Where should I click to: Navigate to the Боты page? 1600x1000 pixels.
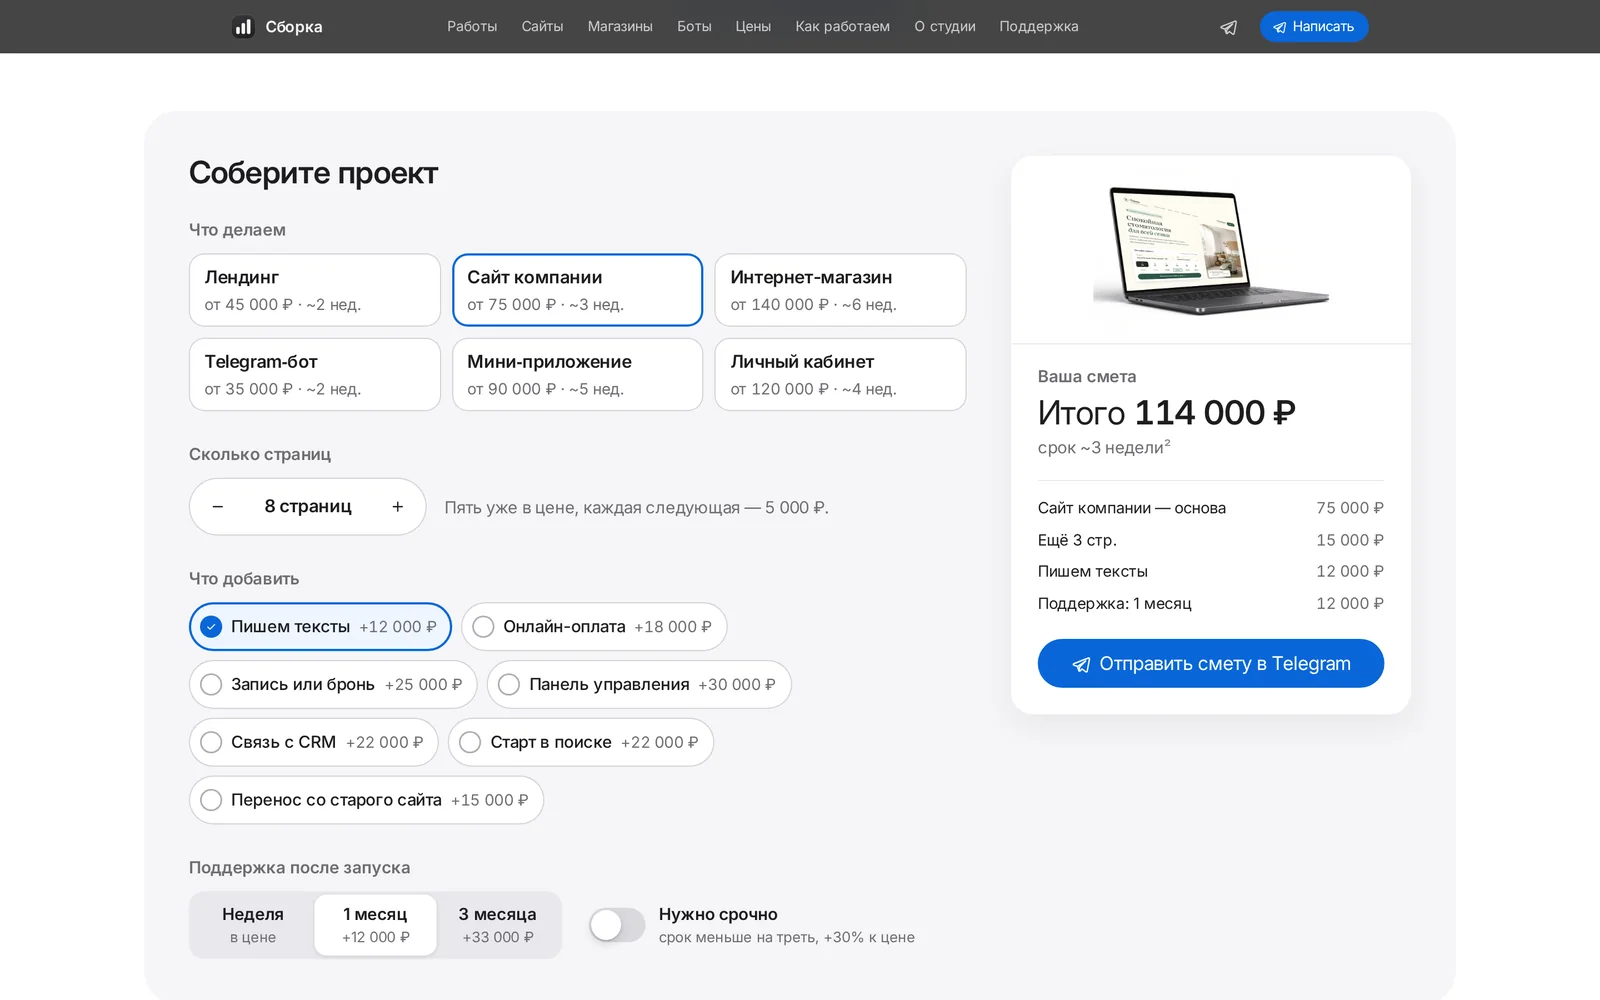click(x=694, y=27)
